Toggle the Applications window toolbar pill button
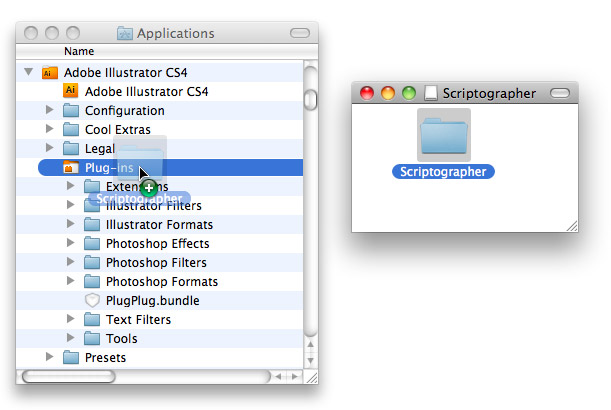611x410 pixels. (x=300, y=33)
